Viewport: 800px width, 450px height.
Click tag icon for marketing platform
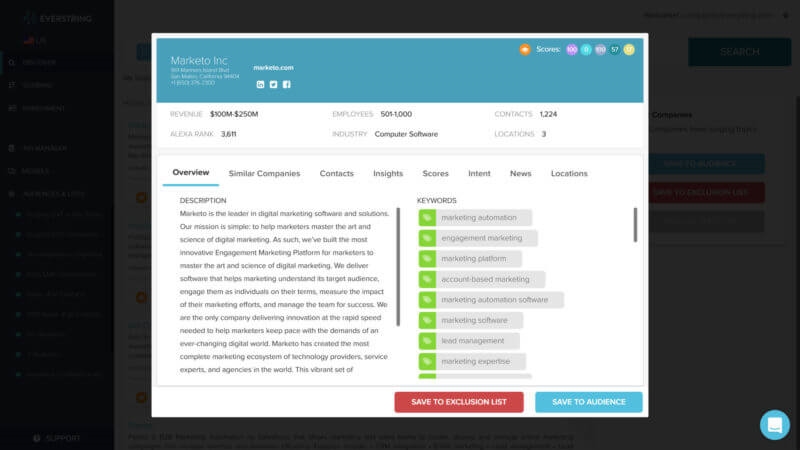tap(427, 259)
